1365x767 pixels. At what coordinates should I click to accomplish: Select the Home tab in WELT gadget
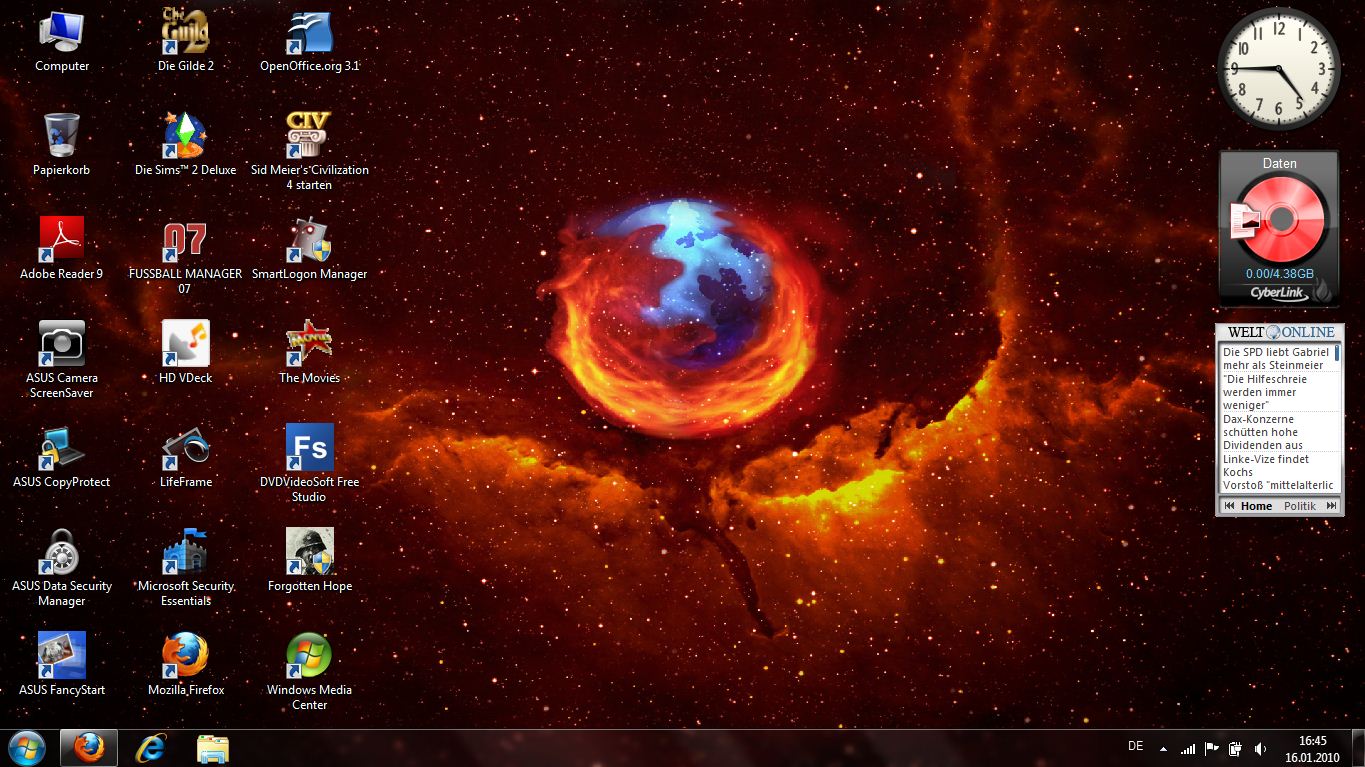[x=1256, y=506]
